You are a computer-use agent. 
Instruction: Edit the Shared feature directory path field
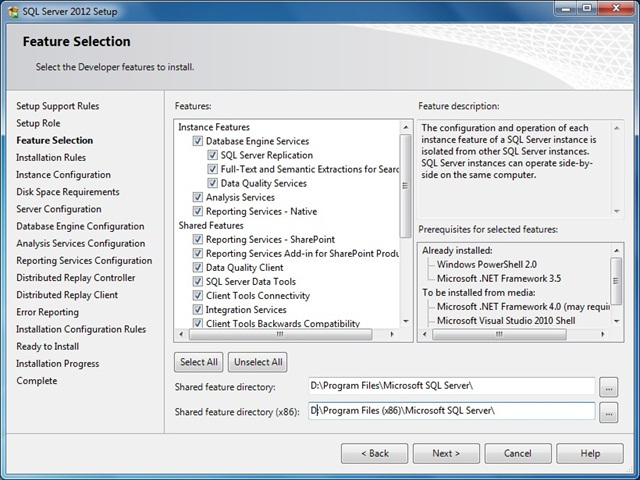(451, 386)
